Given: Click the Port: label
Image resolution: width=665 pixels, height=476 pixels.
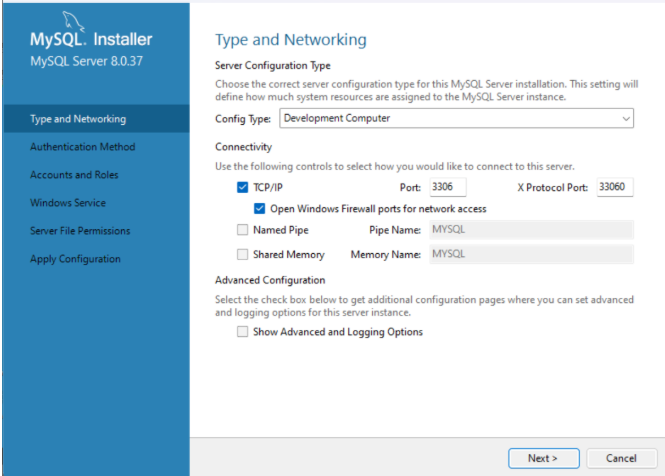Looking at the screenshot, I should tap(410, 188).
